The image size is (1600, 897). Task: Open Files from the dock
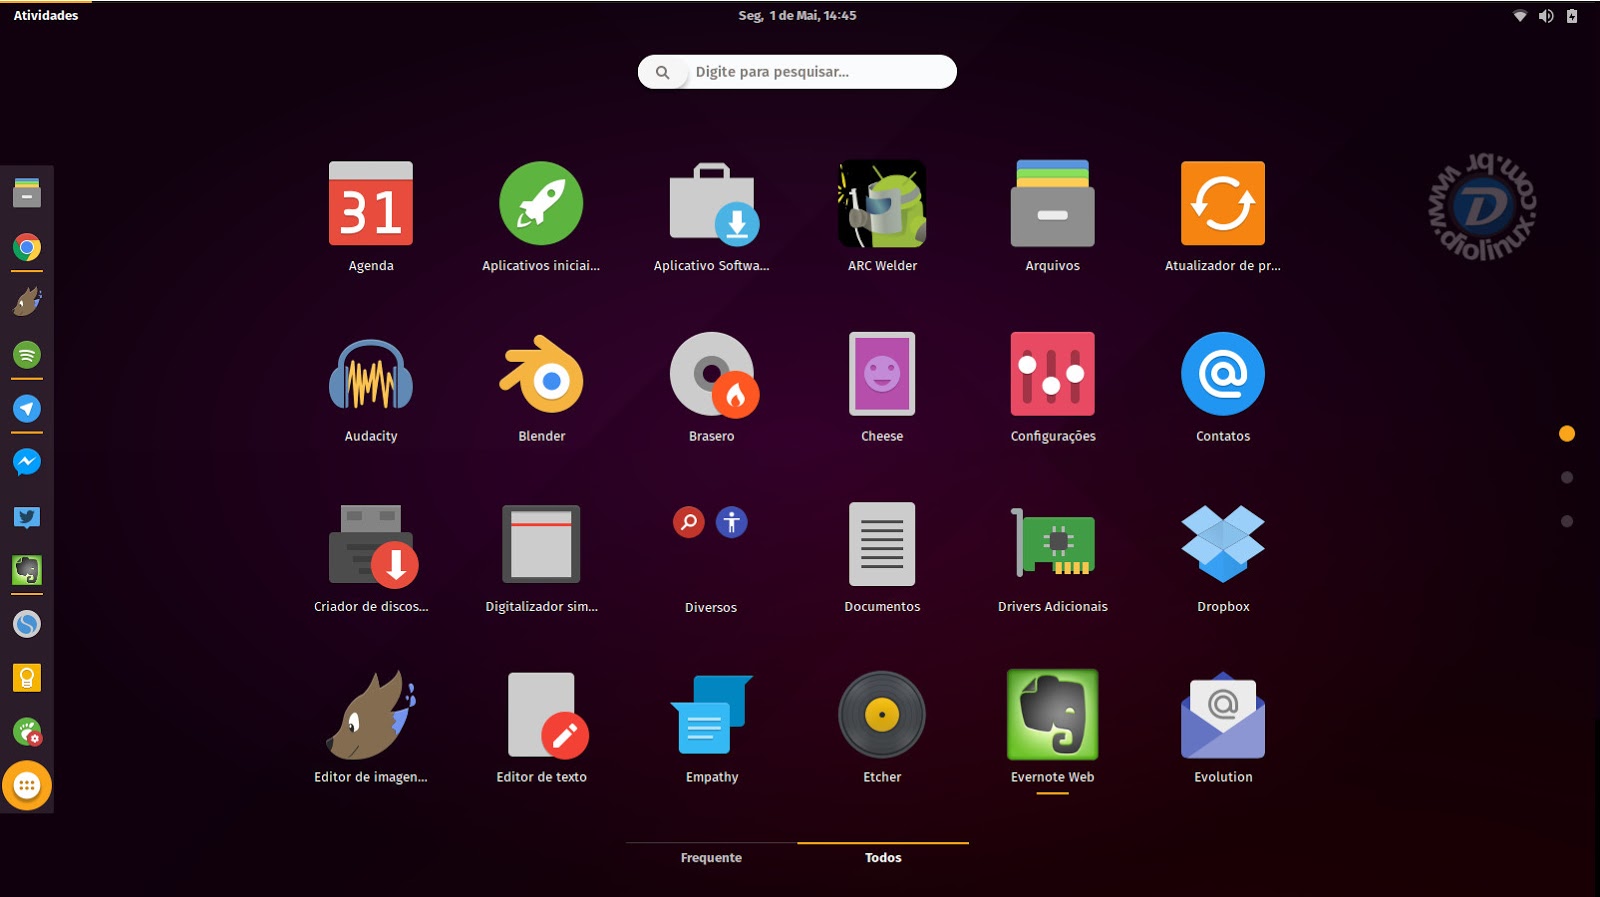(27, 193)
